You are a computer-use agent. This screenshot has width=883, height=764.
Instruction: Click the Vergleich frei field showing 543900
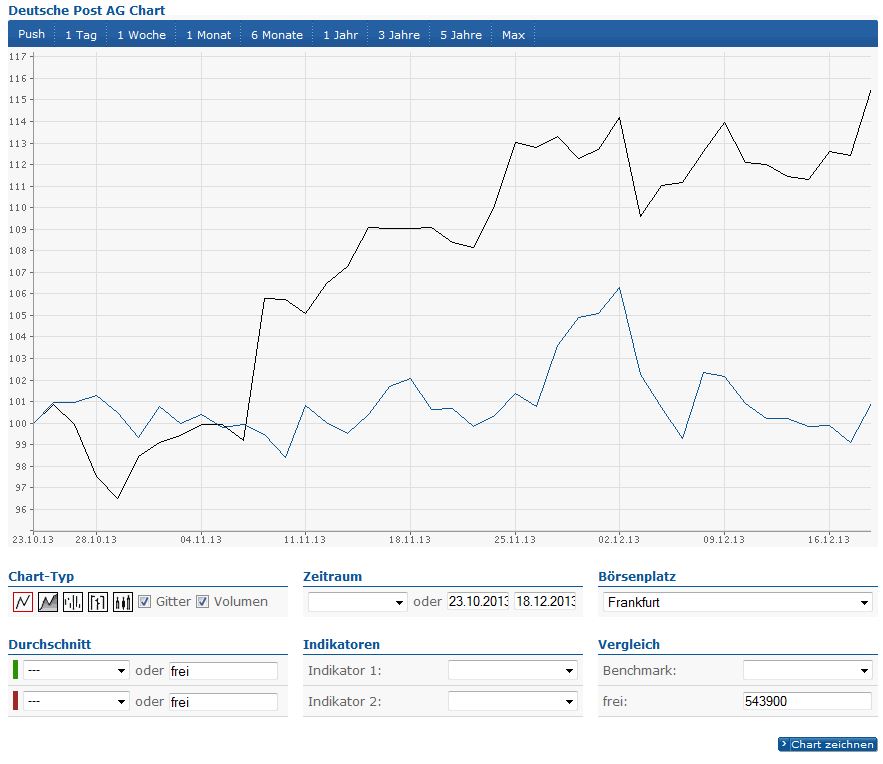click(808, 701)
